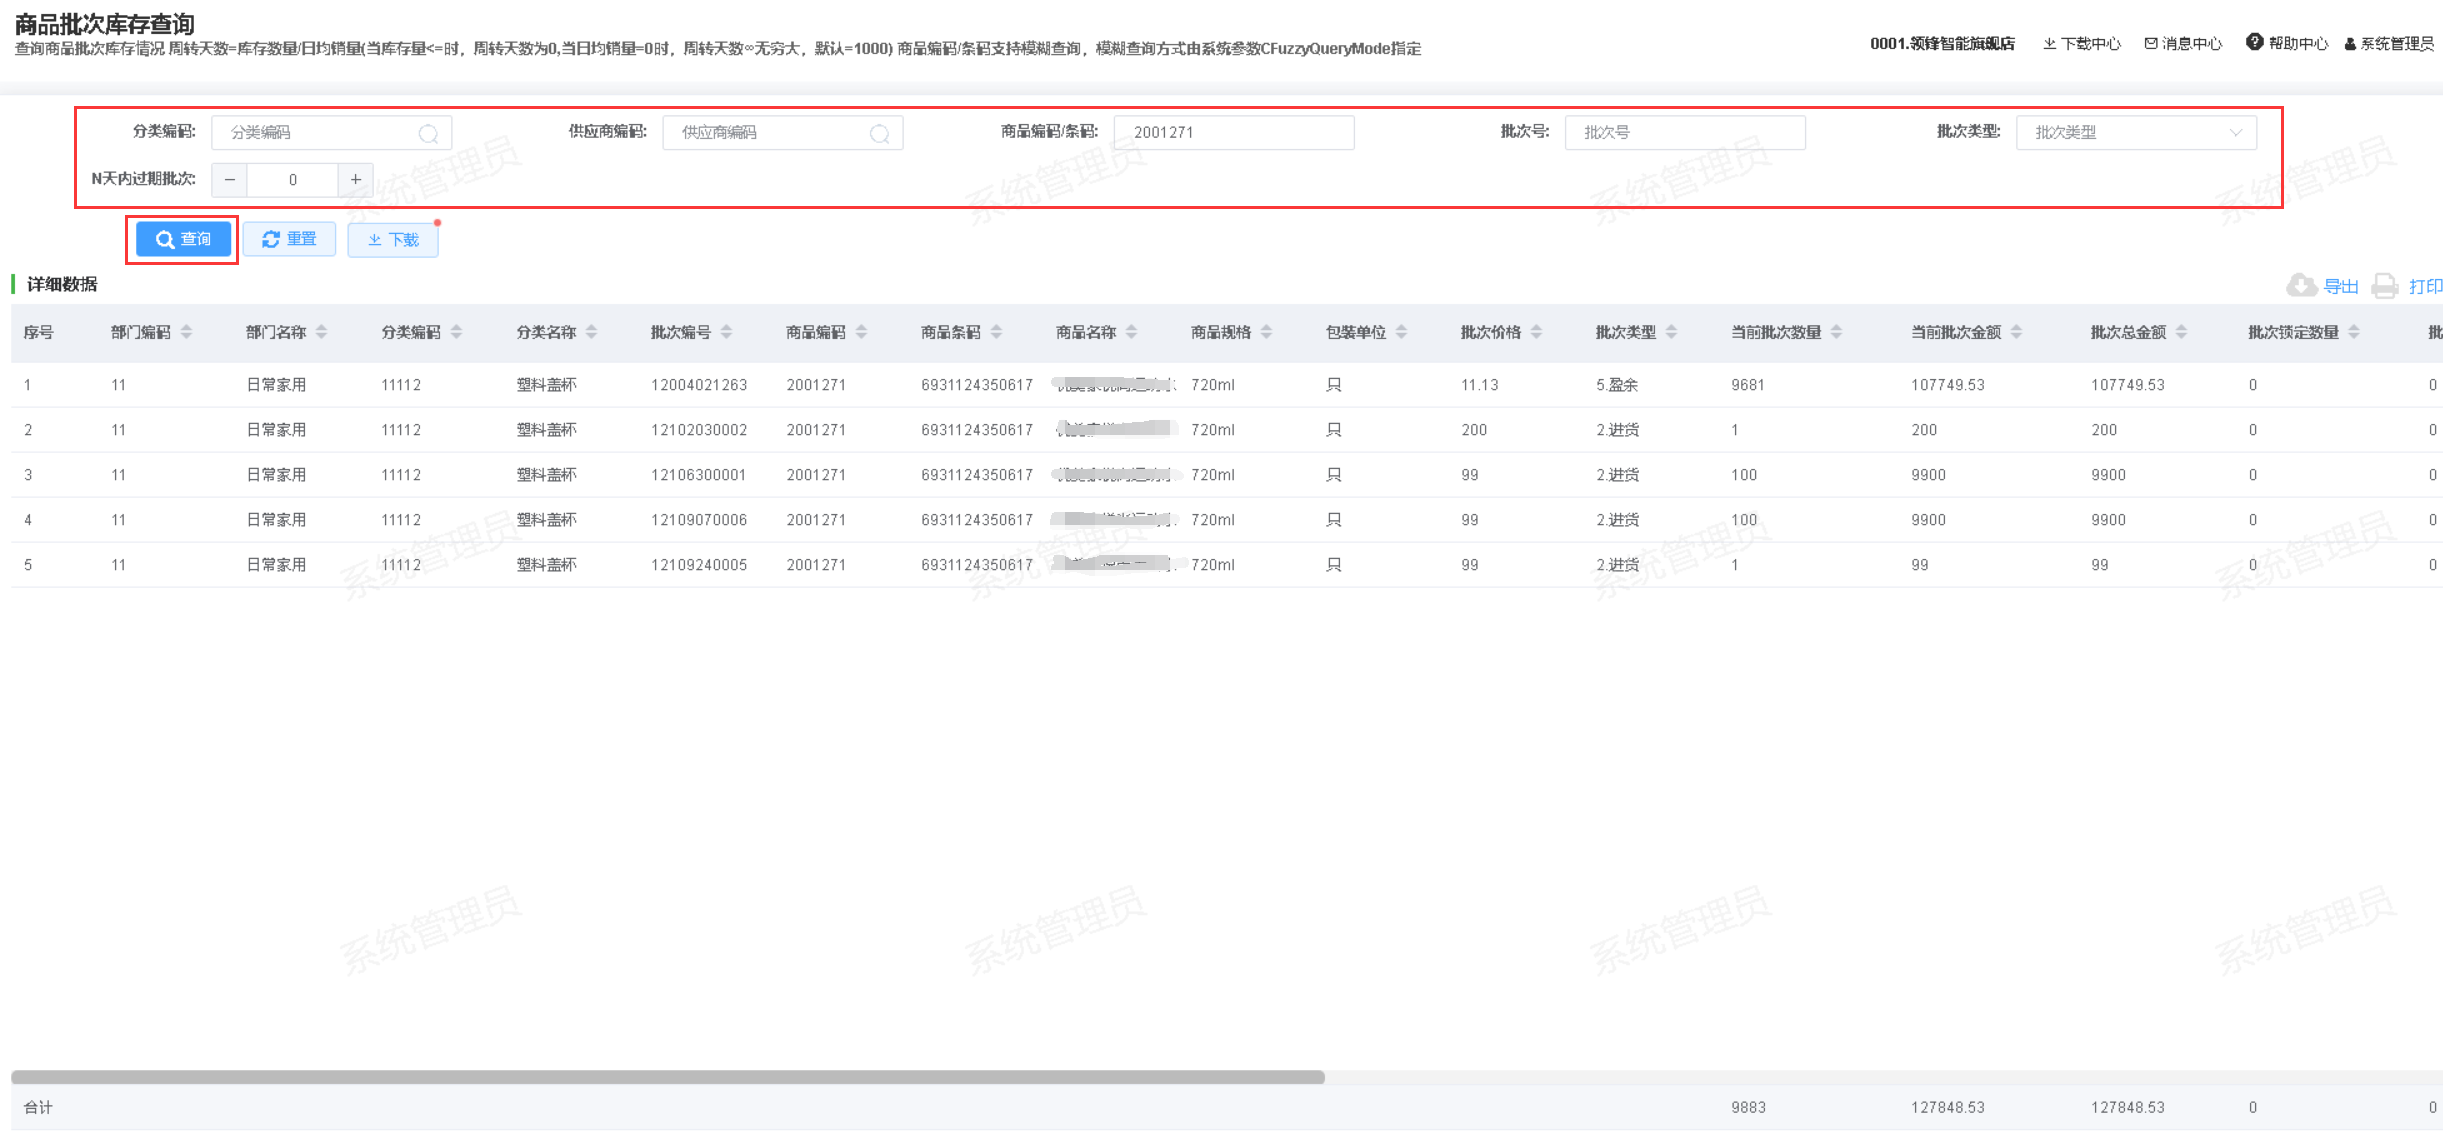Open 消息中心 message center
This screenshot has width=2443, height=1141.
click(2183, 43)
